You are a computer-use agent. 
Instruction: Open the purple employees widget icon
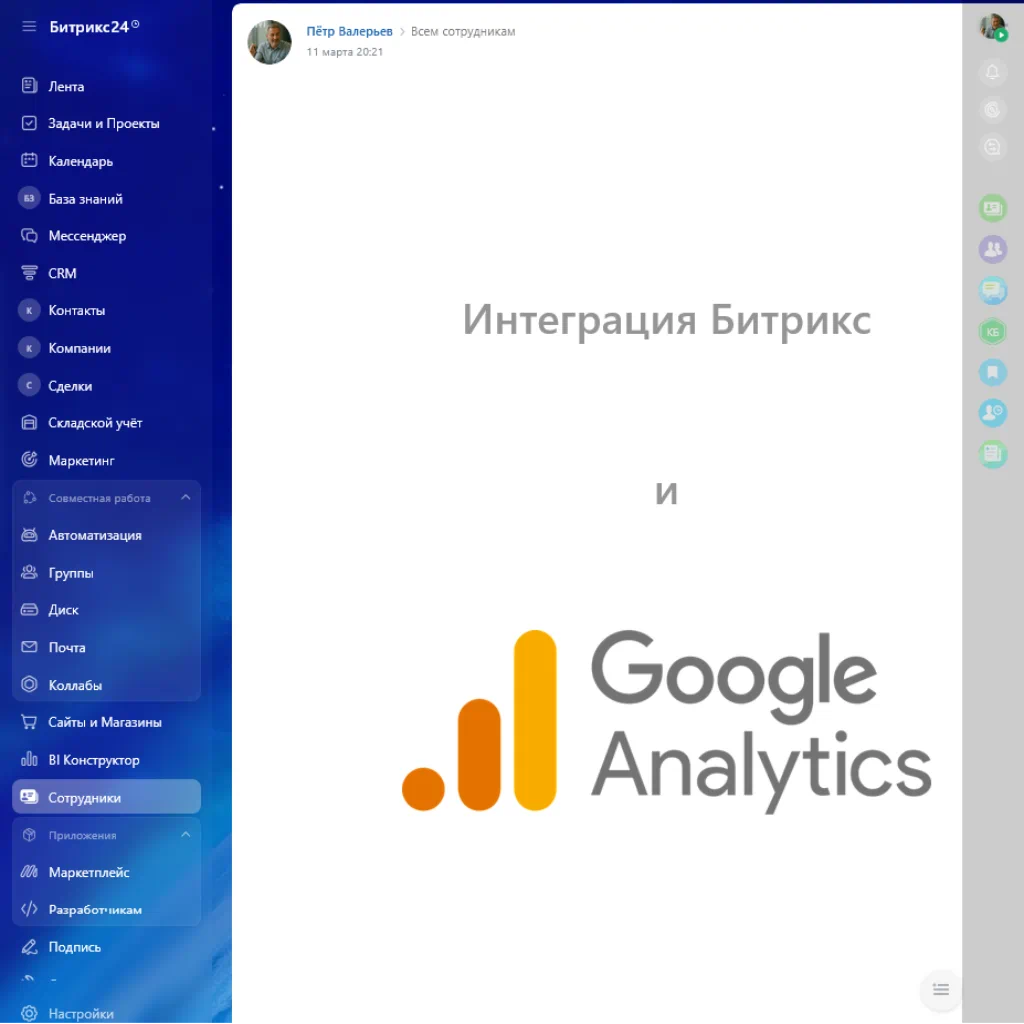click(x=992, y=249)
